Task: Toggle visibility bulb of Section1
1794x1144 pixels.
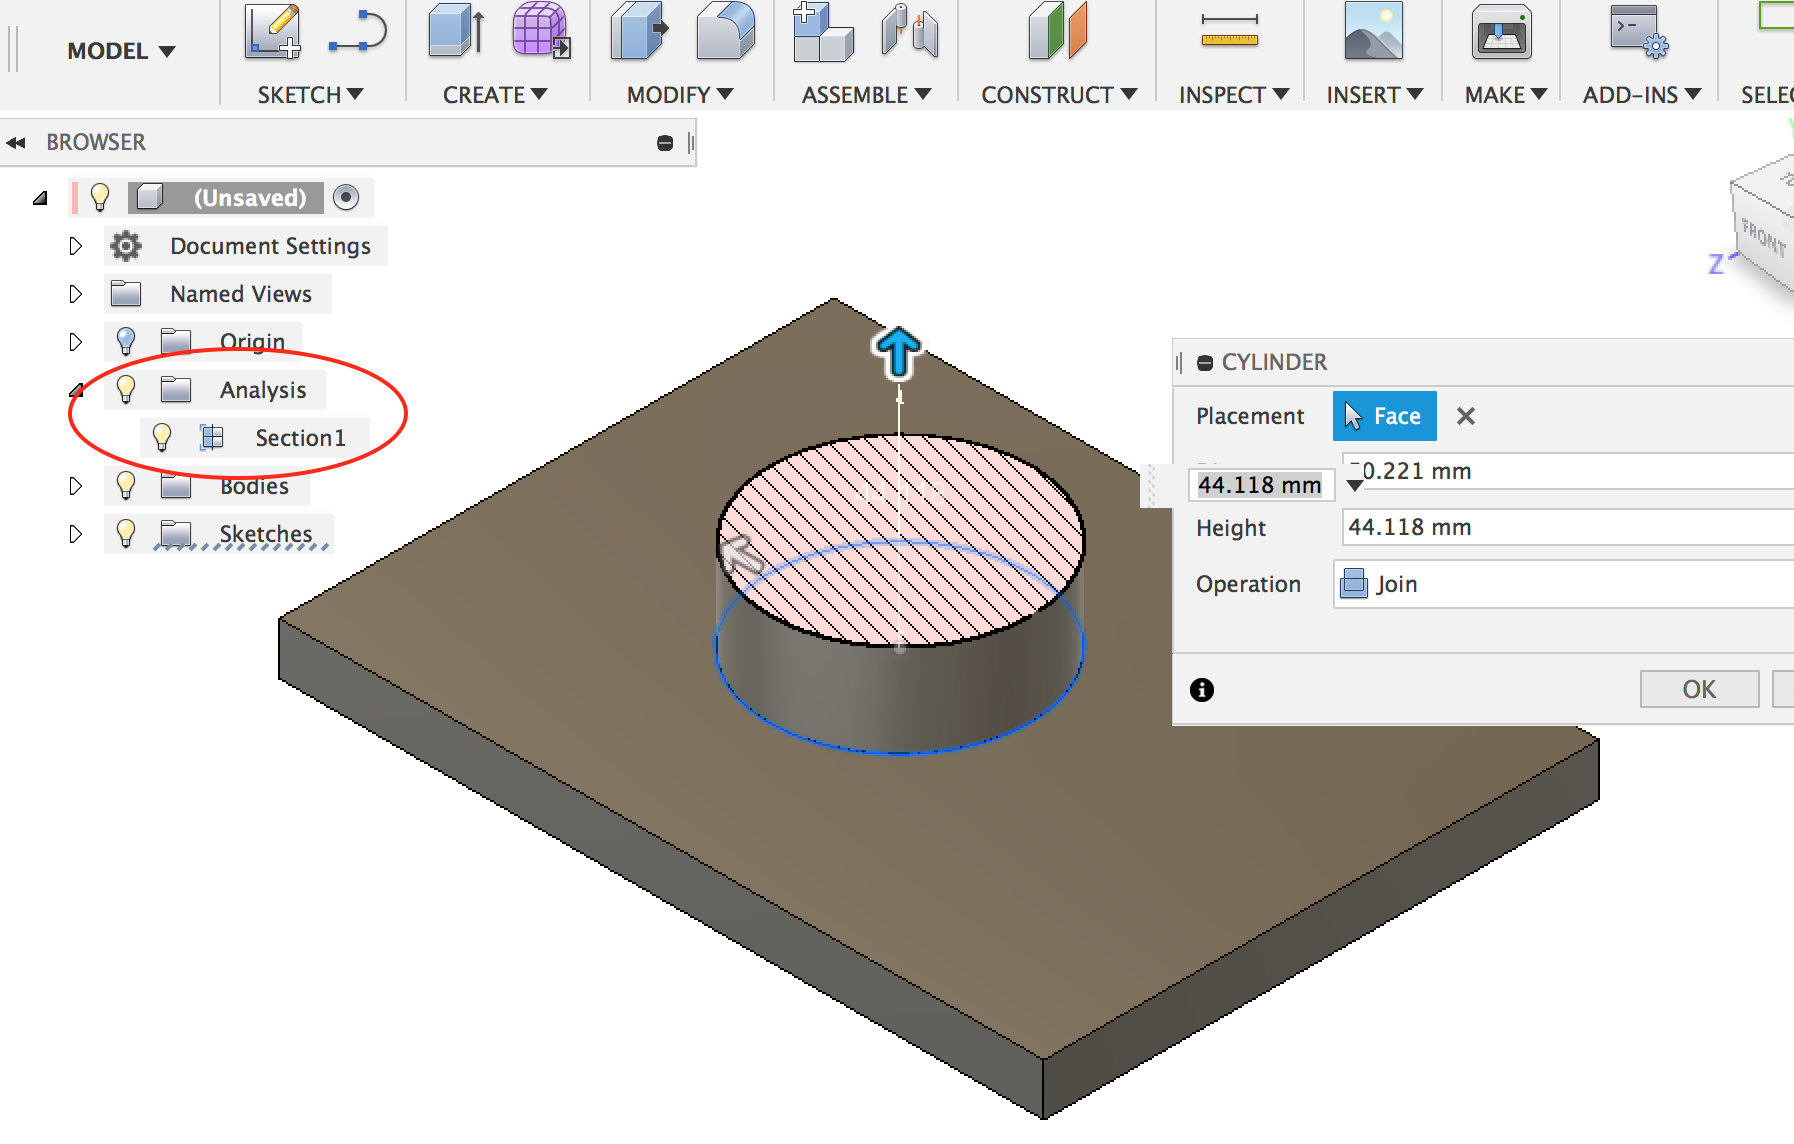Action: [162, 437]
